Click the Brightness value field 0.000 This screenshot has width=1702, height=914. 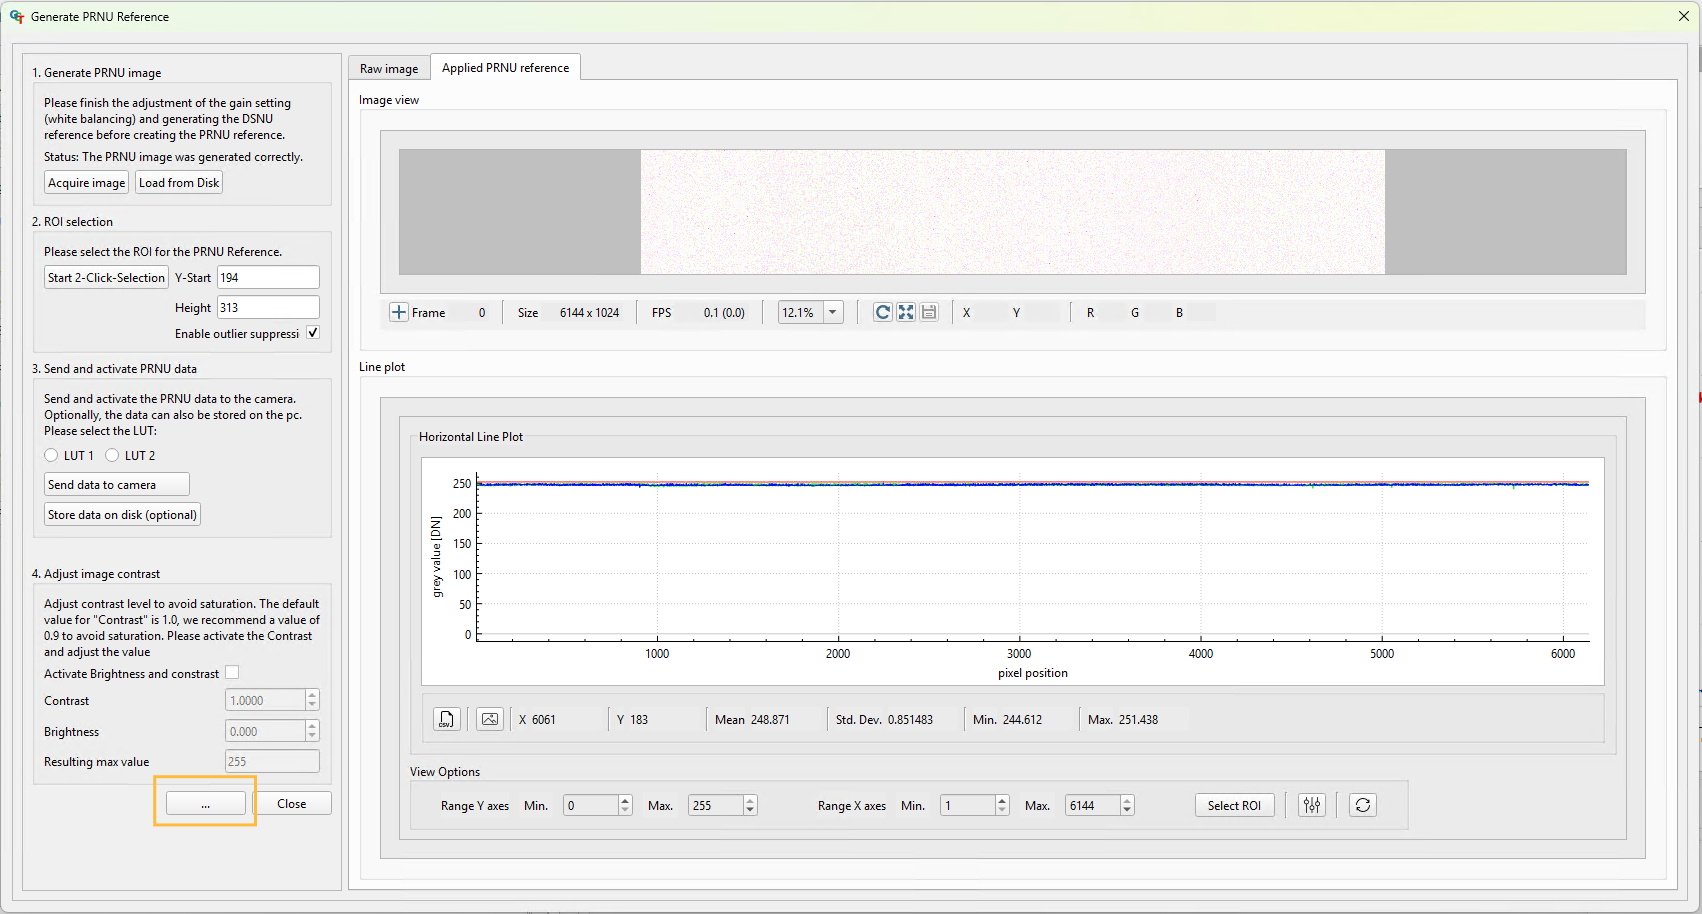[x=265, y=731]
